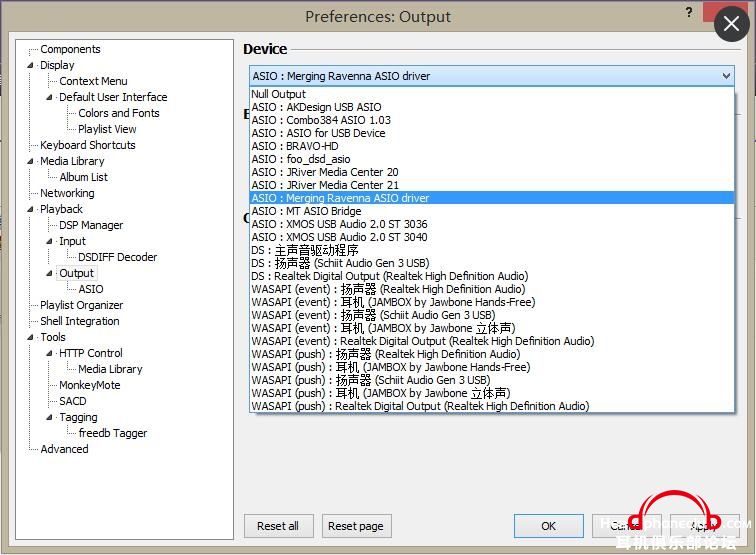Collapse the HTTP Control tree node
Image resolution: width=756 pixels, height=555 pixels.
pos(50,353)
